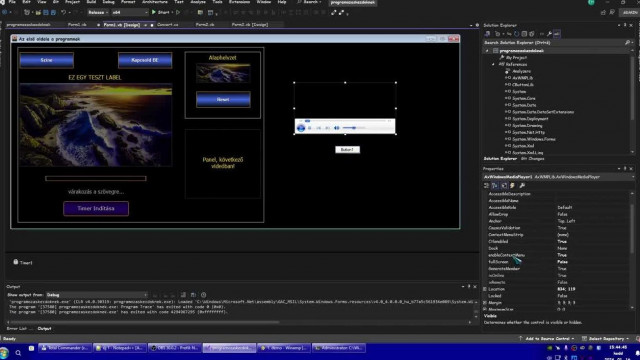Click play button on media player control
The width and height of the screenshot is (640, 360).
pos(301,128)
